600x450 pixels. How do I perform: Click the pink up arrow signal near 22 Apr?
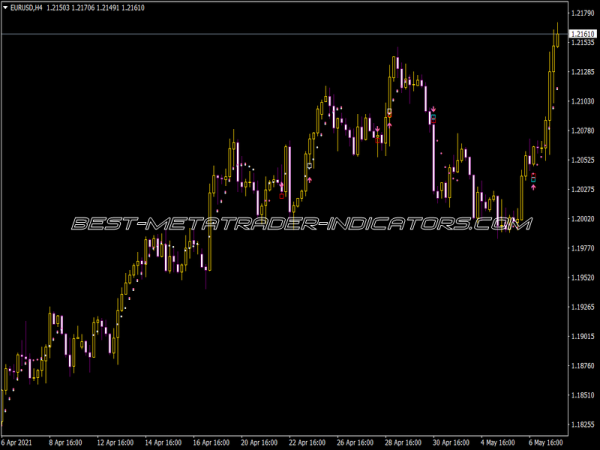pyautogui.click(x=309, y=180)
